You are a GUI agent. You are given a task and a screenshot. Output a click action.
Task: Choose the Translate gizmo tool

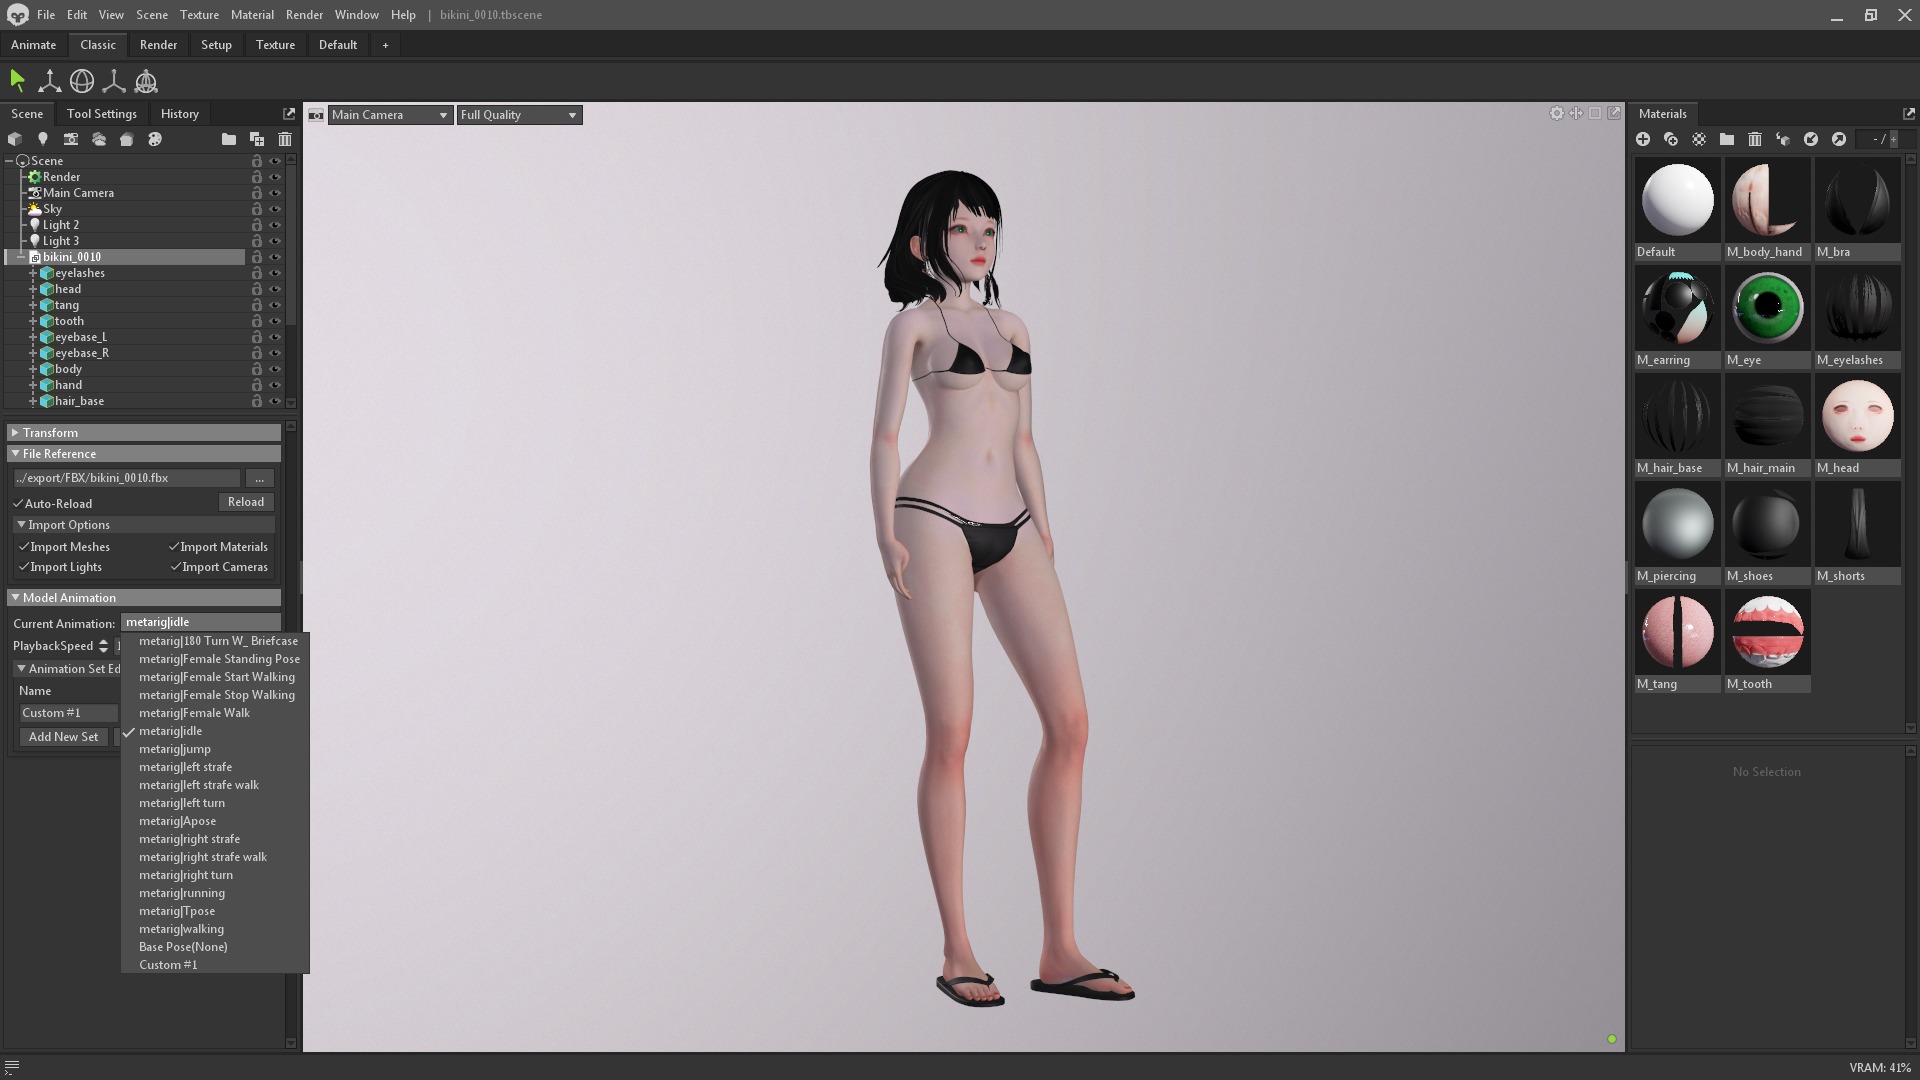click(49, 81)
